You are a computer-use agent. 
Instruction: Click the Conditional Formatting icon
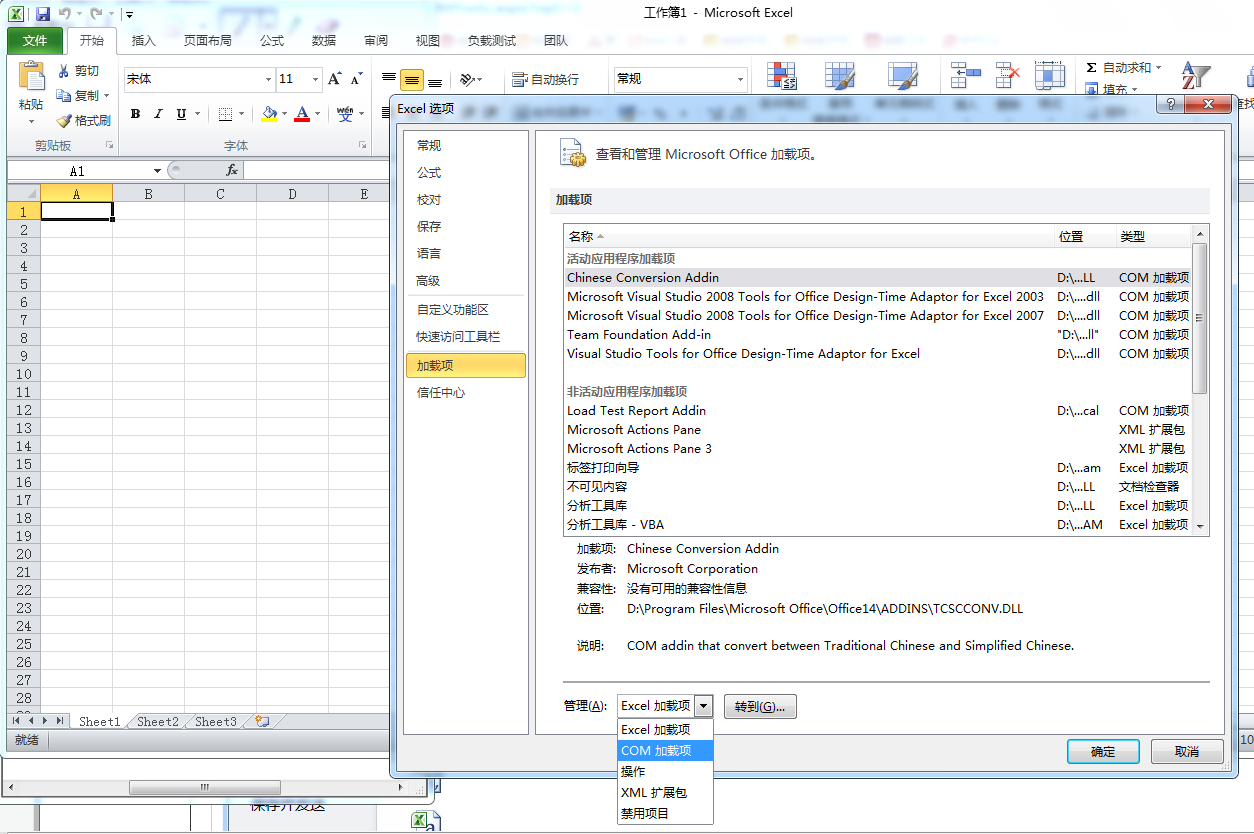(x=782, y=77)
